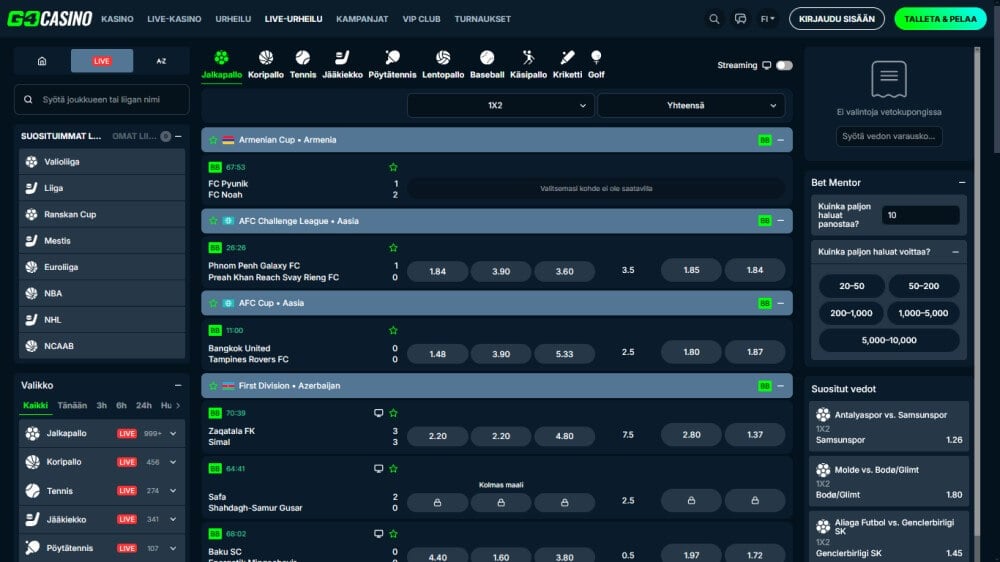Viewport: 1000px width, 562px height.
Task: Open the 1X2 market dropdown
Action: [500, 106]
